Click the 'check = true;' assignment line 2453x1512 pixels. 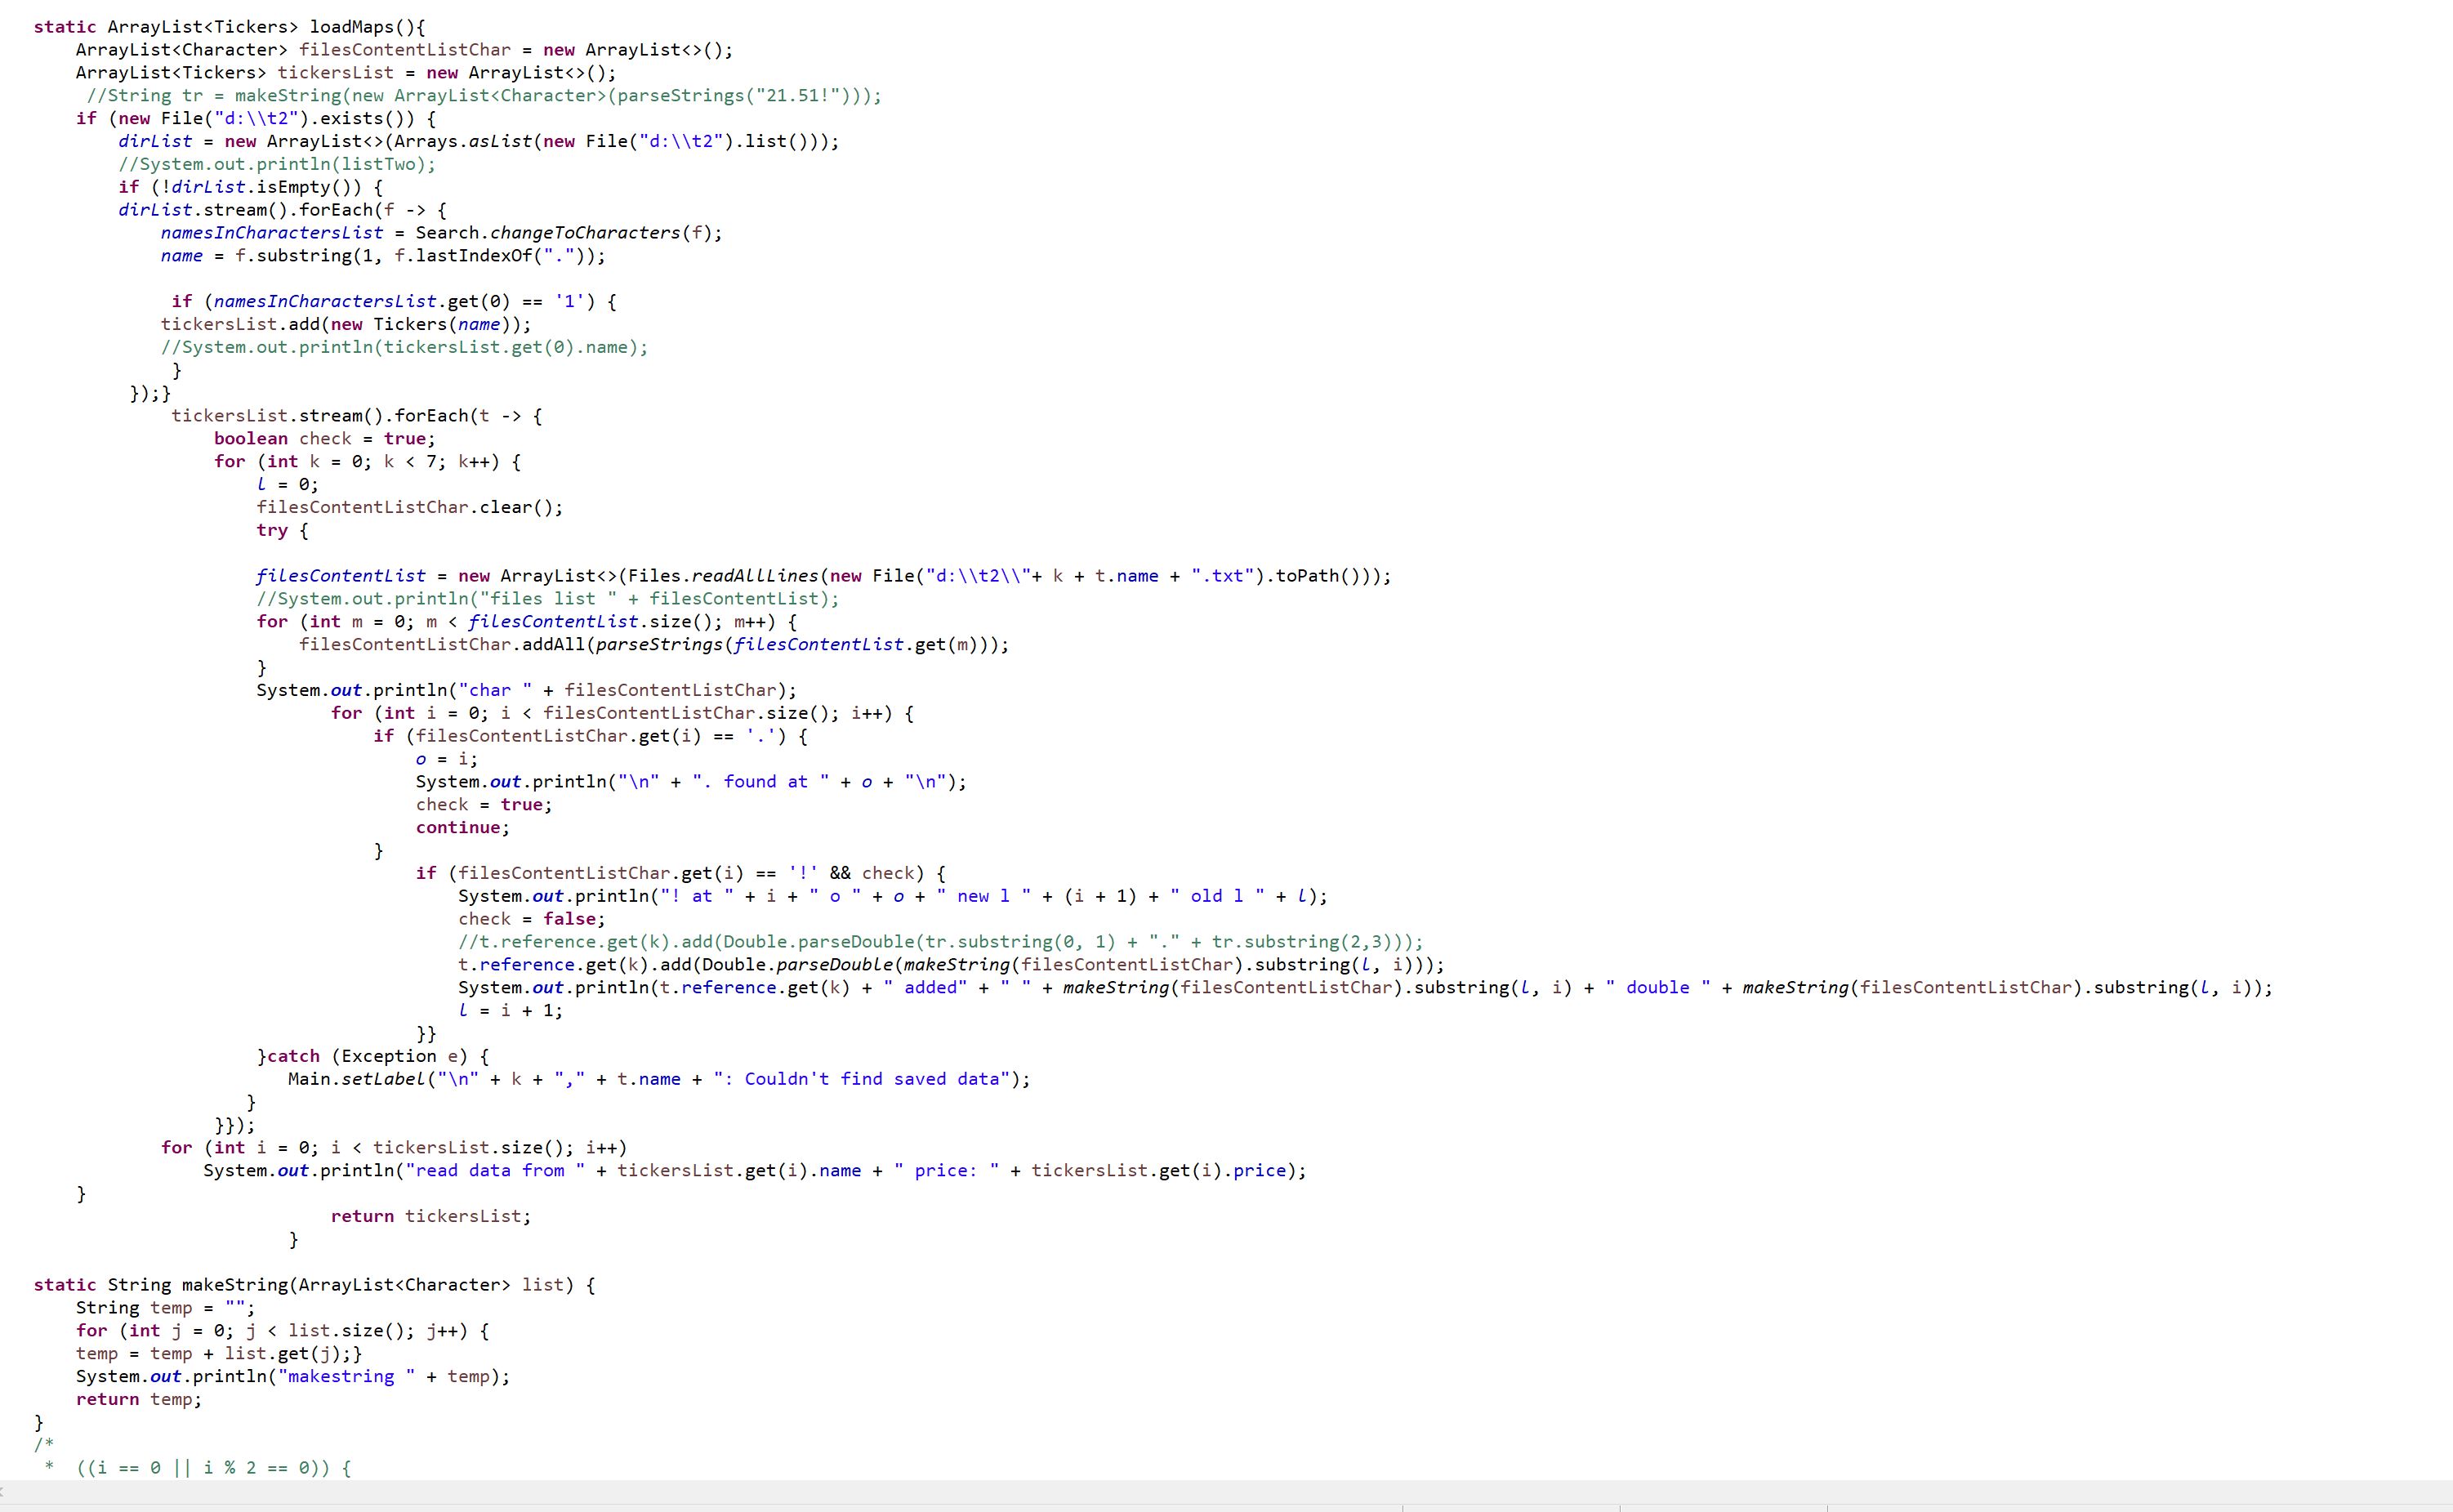coord(484,805)
